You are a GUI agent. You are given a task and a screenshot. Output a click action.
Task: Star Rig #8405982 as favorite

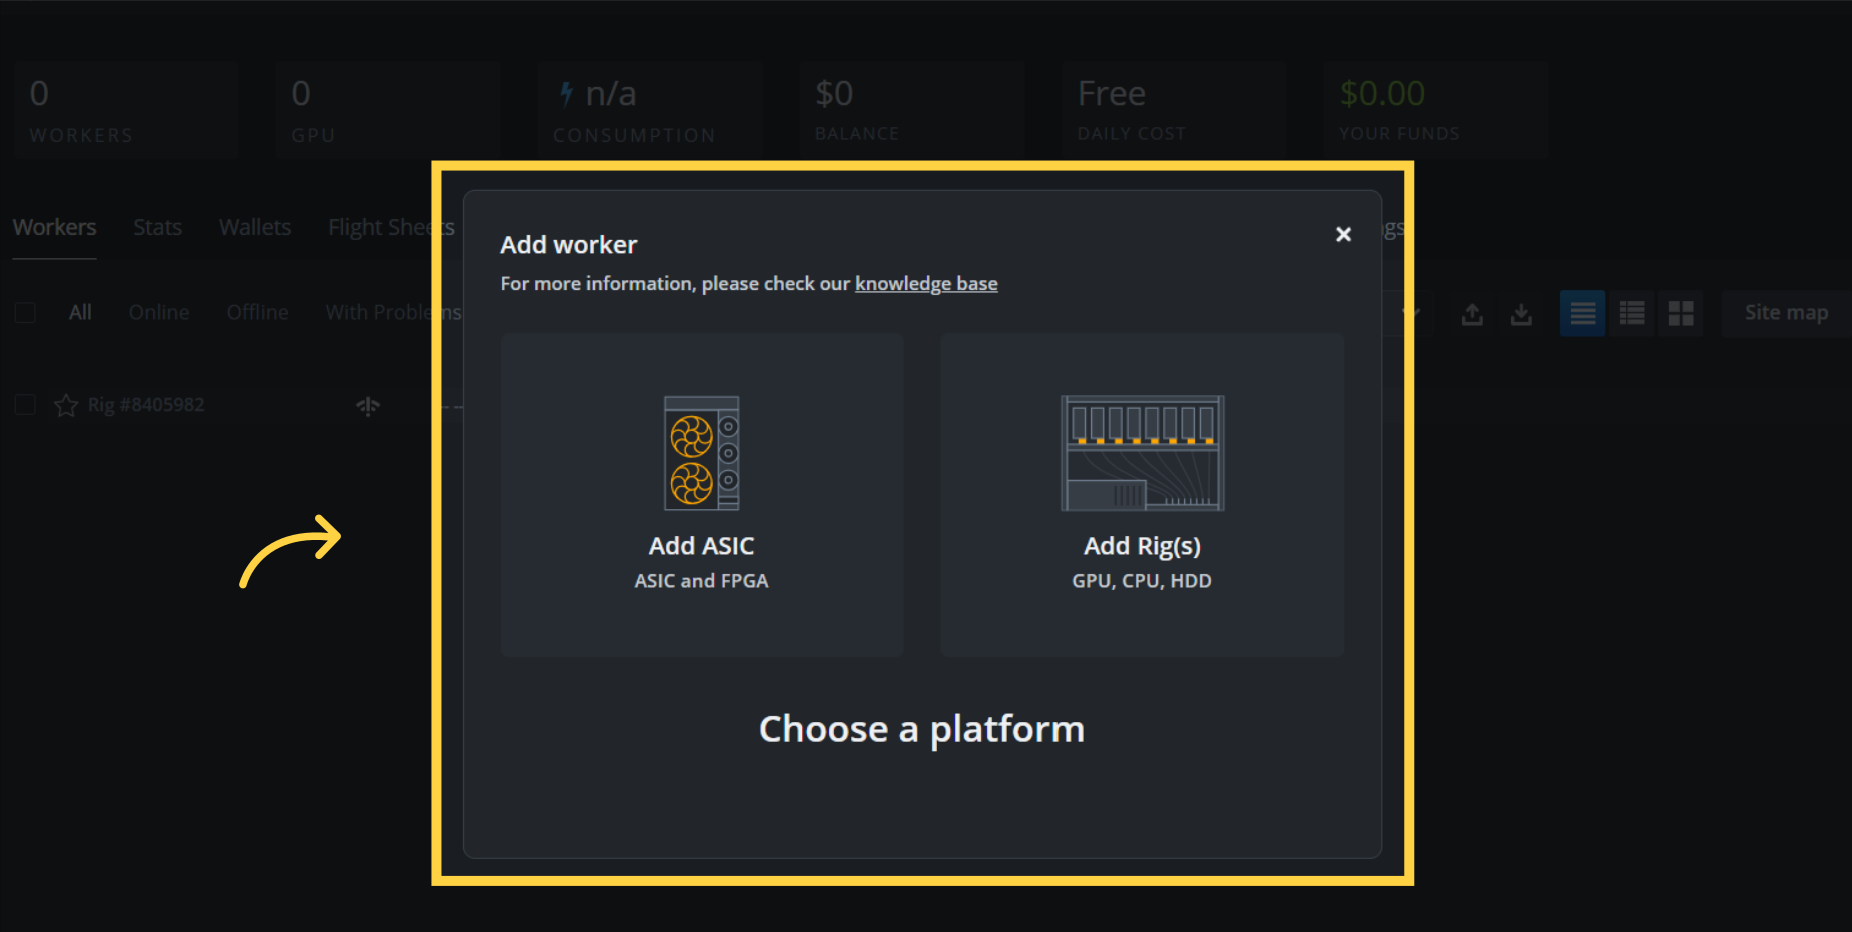pyautogui.click(x=66, y=405)
